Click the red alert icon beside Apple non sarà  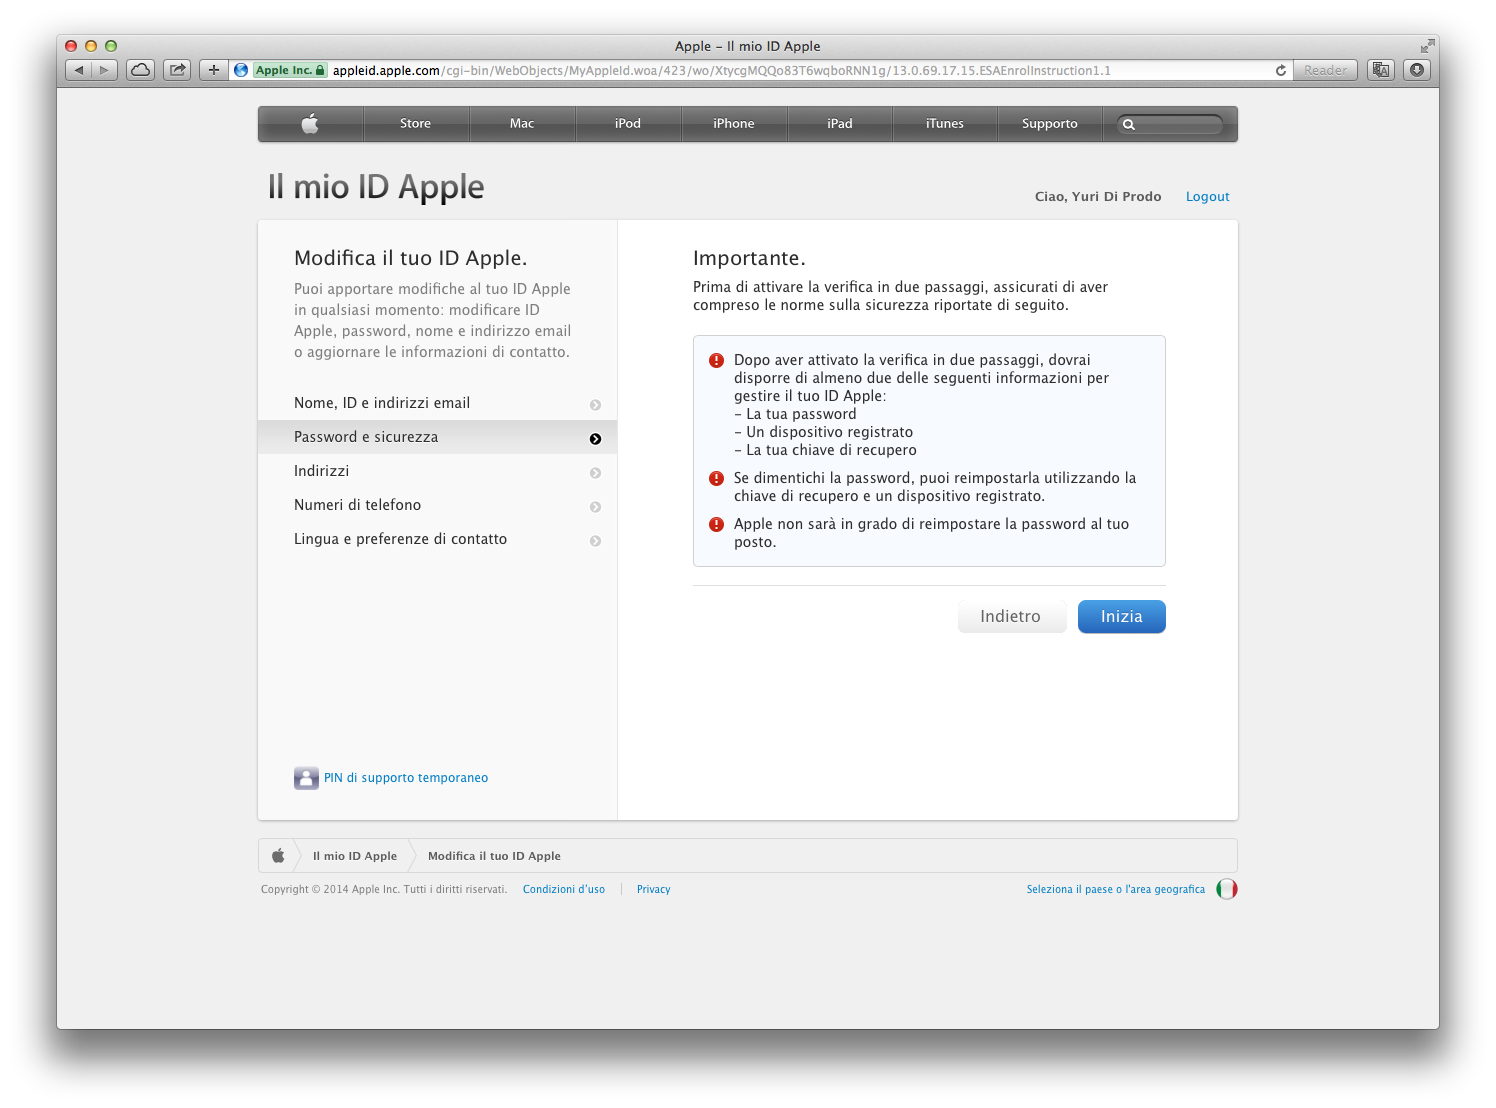pos(716,524)
